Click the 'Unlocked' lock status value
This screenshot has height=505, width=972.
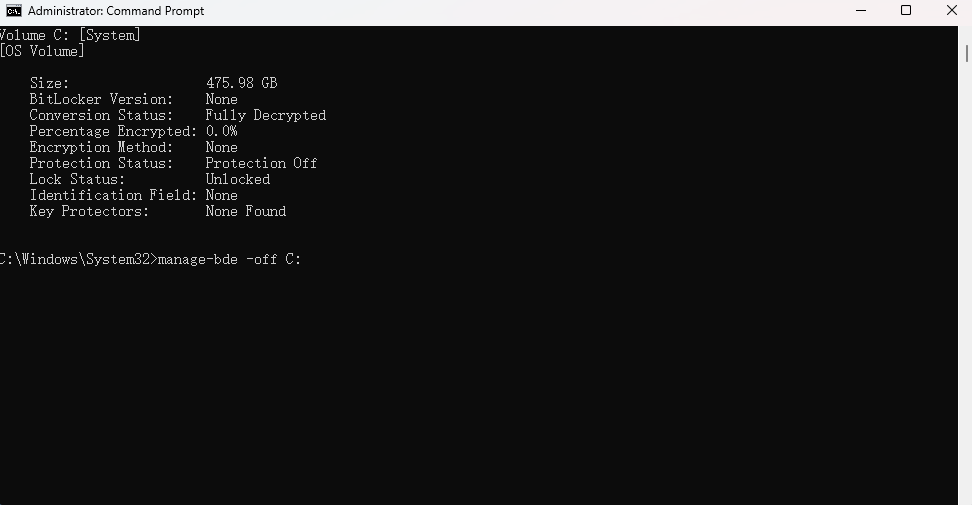pos(237,179)
